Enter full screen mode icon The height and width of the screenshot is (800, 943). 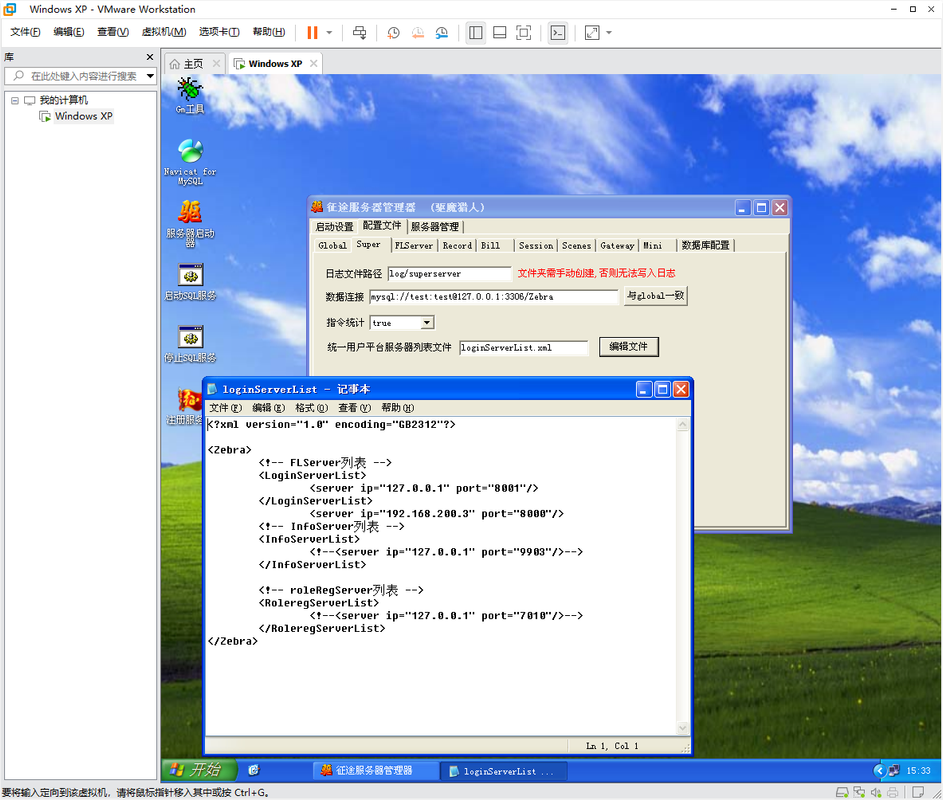point(523,32)
